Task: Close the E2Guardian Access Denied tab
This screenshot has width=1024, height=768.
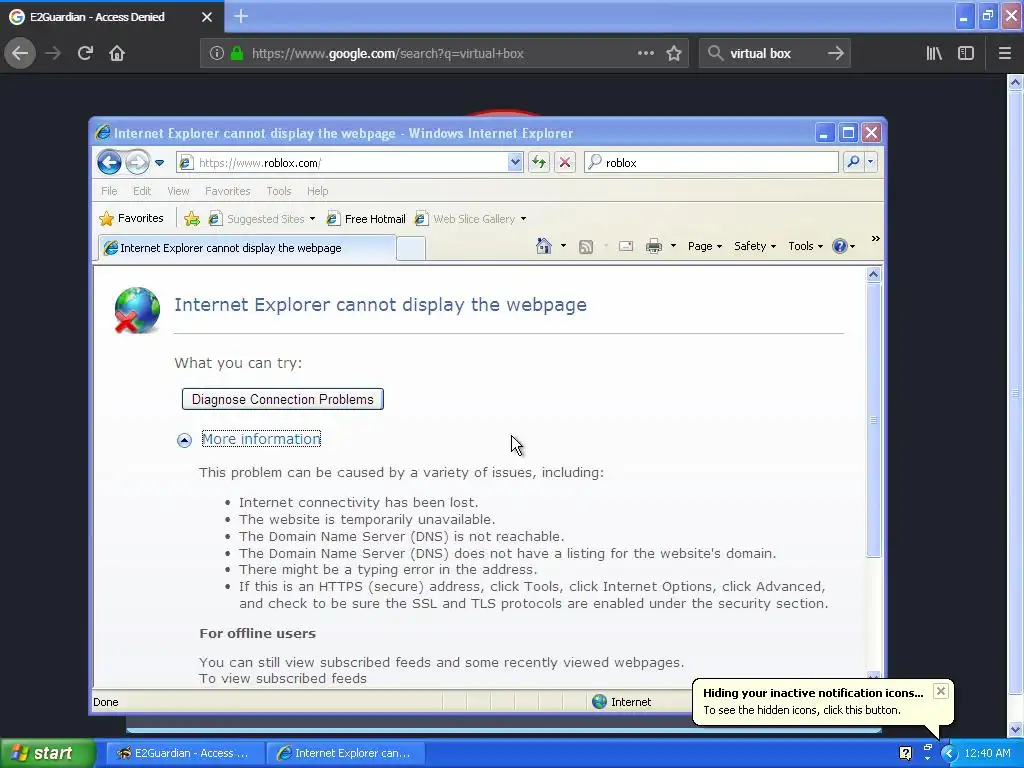Action: [207, 17]
